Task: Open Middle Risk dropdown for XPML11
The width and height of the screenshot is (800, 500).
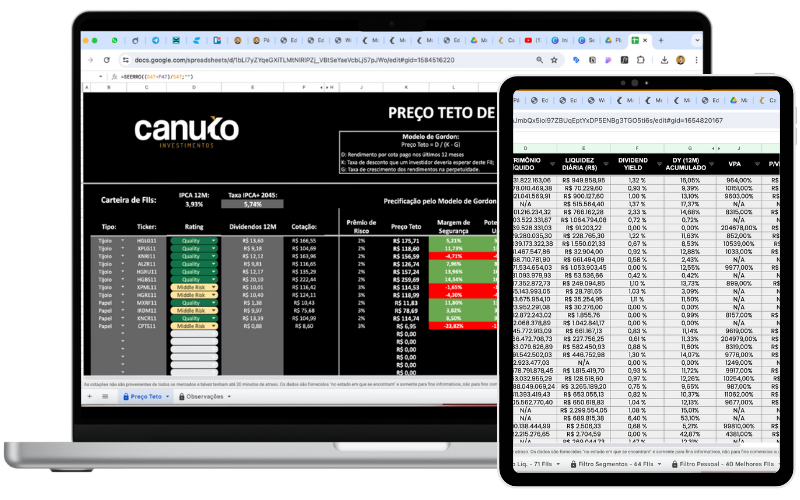Action: coord(213,287)
